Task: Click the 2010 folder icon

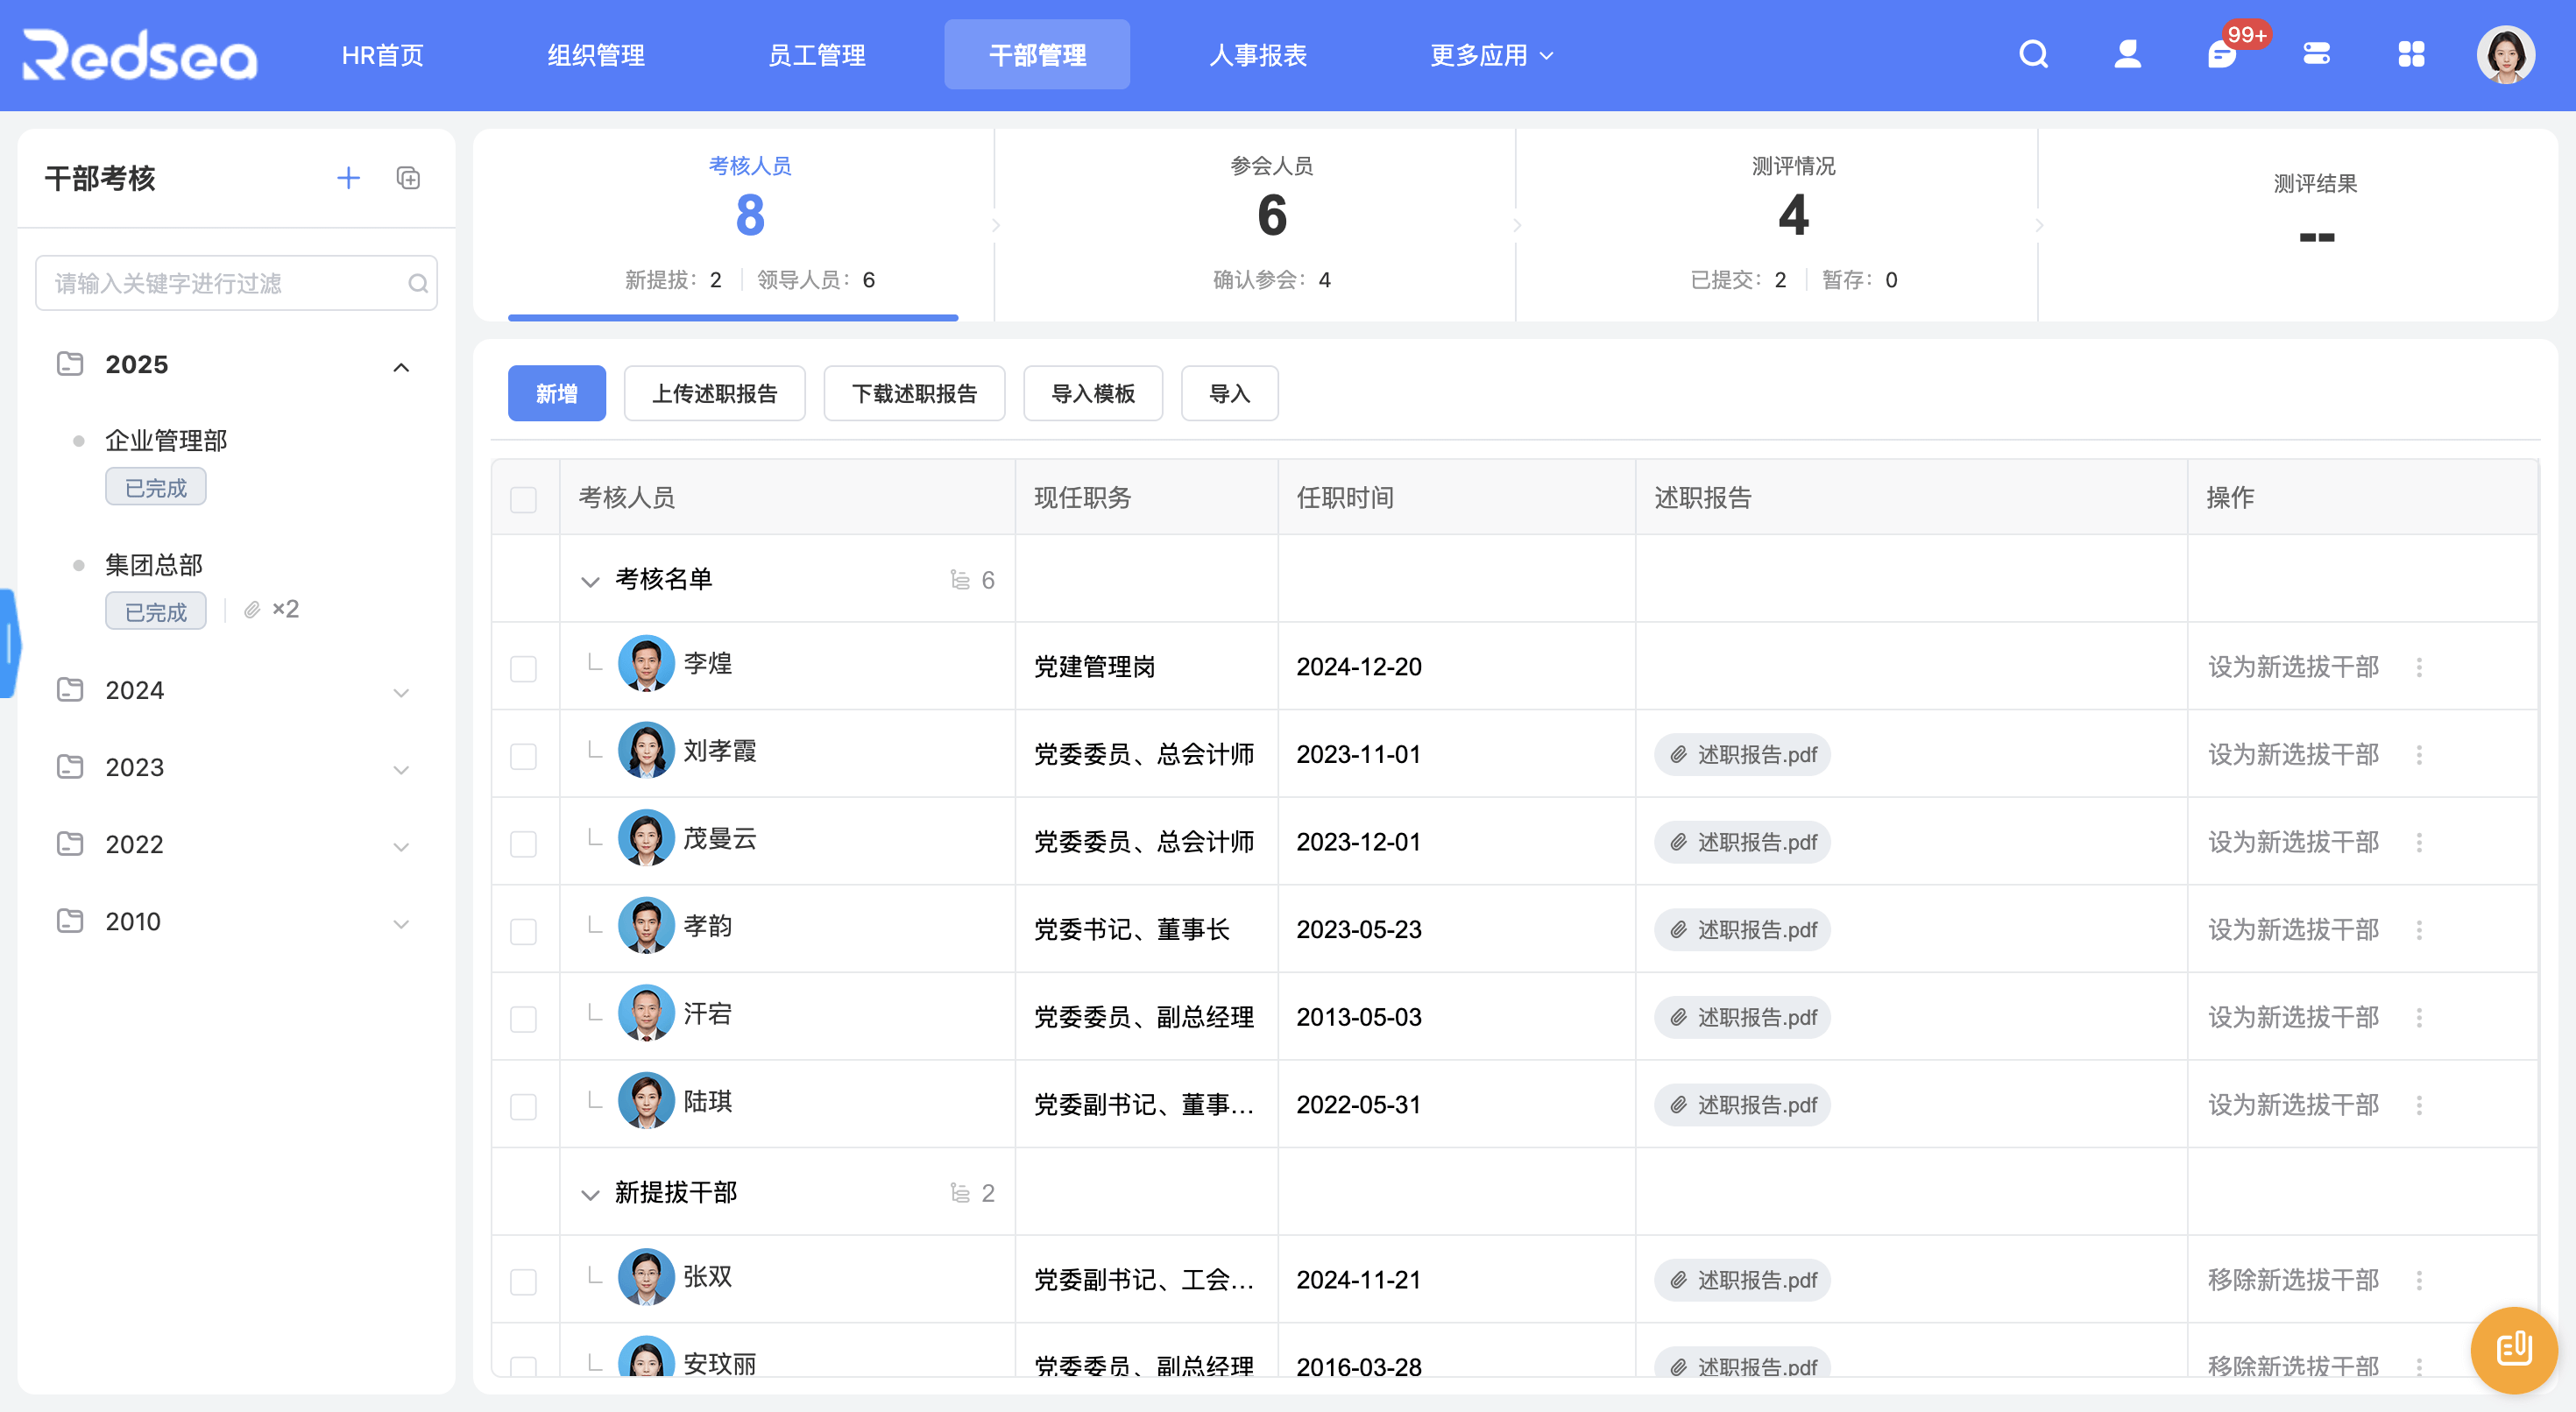Action: tap(70, 921)
